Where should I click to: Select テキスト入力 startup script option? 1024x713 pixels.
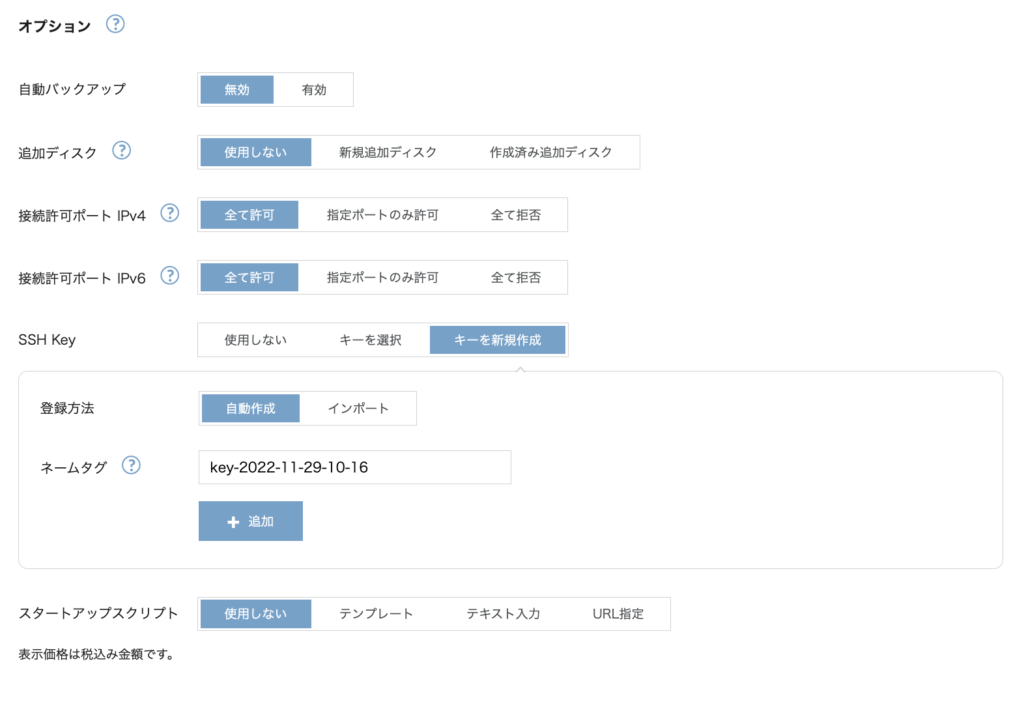(503, 614)
